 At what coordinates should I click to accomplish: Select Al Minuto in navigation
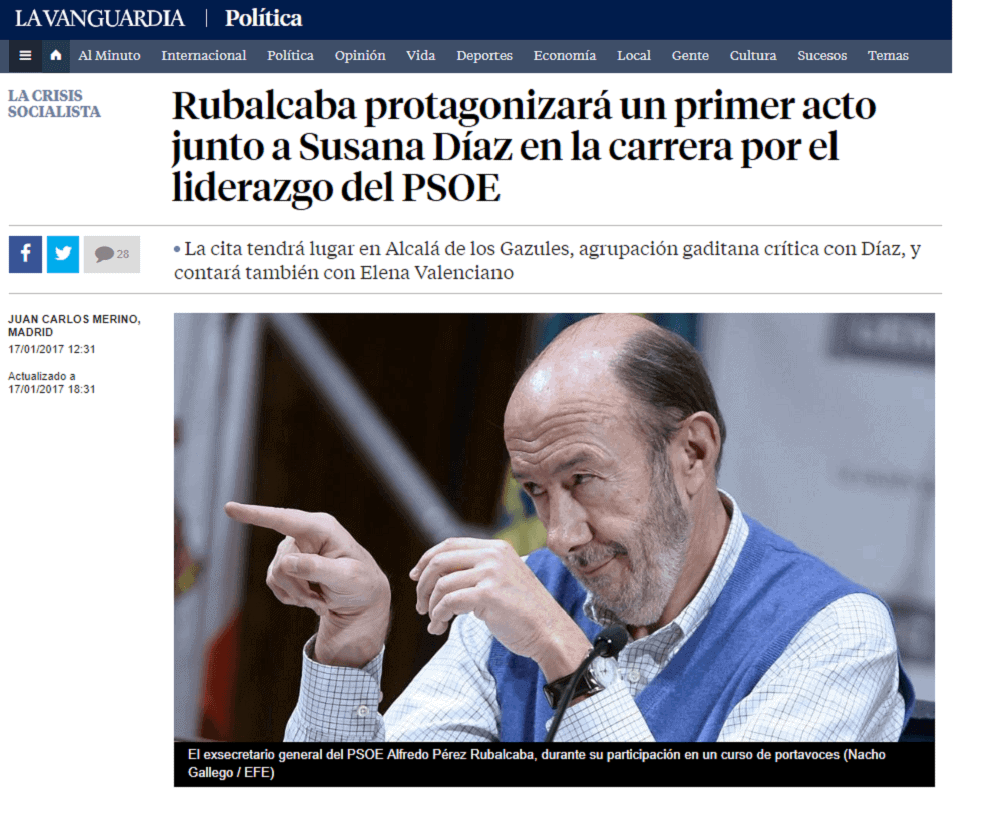(x=110, y=55)
